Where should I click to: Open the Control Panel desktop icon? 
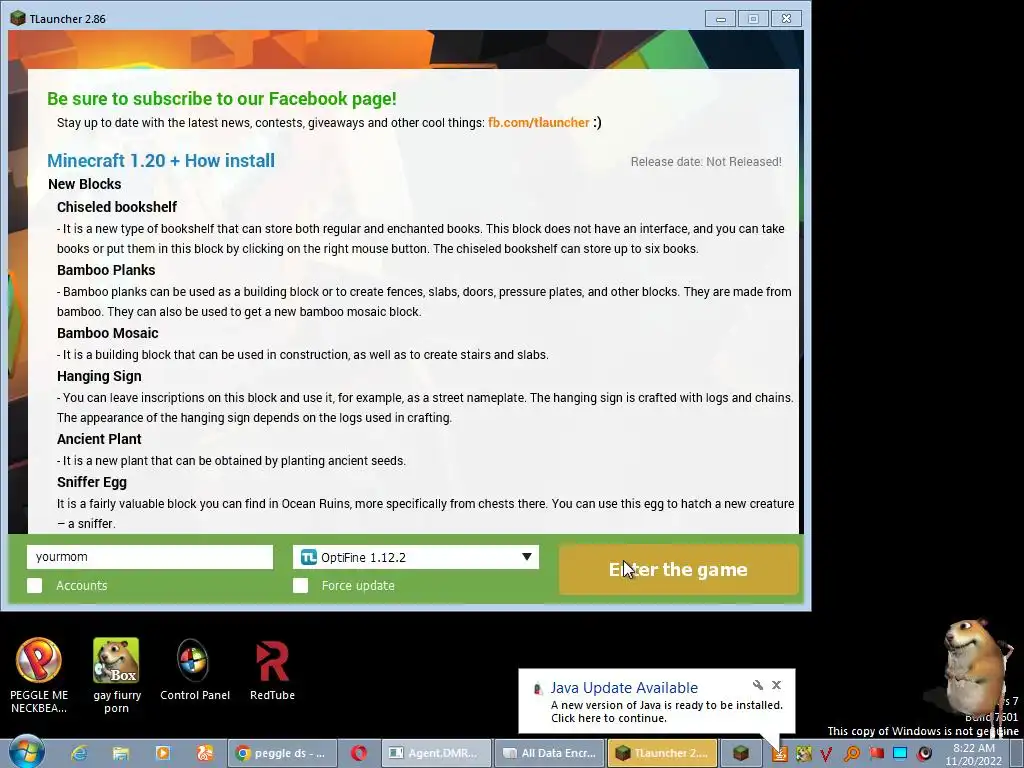(195, 670)
